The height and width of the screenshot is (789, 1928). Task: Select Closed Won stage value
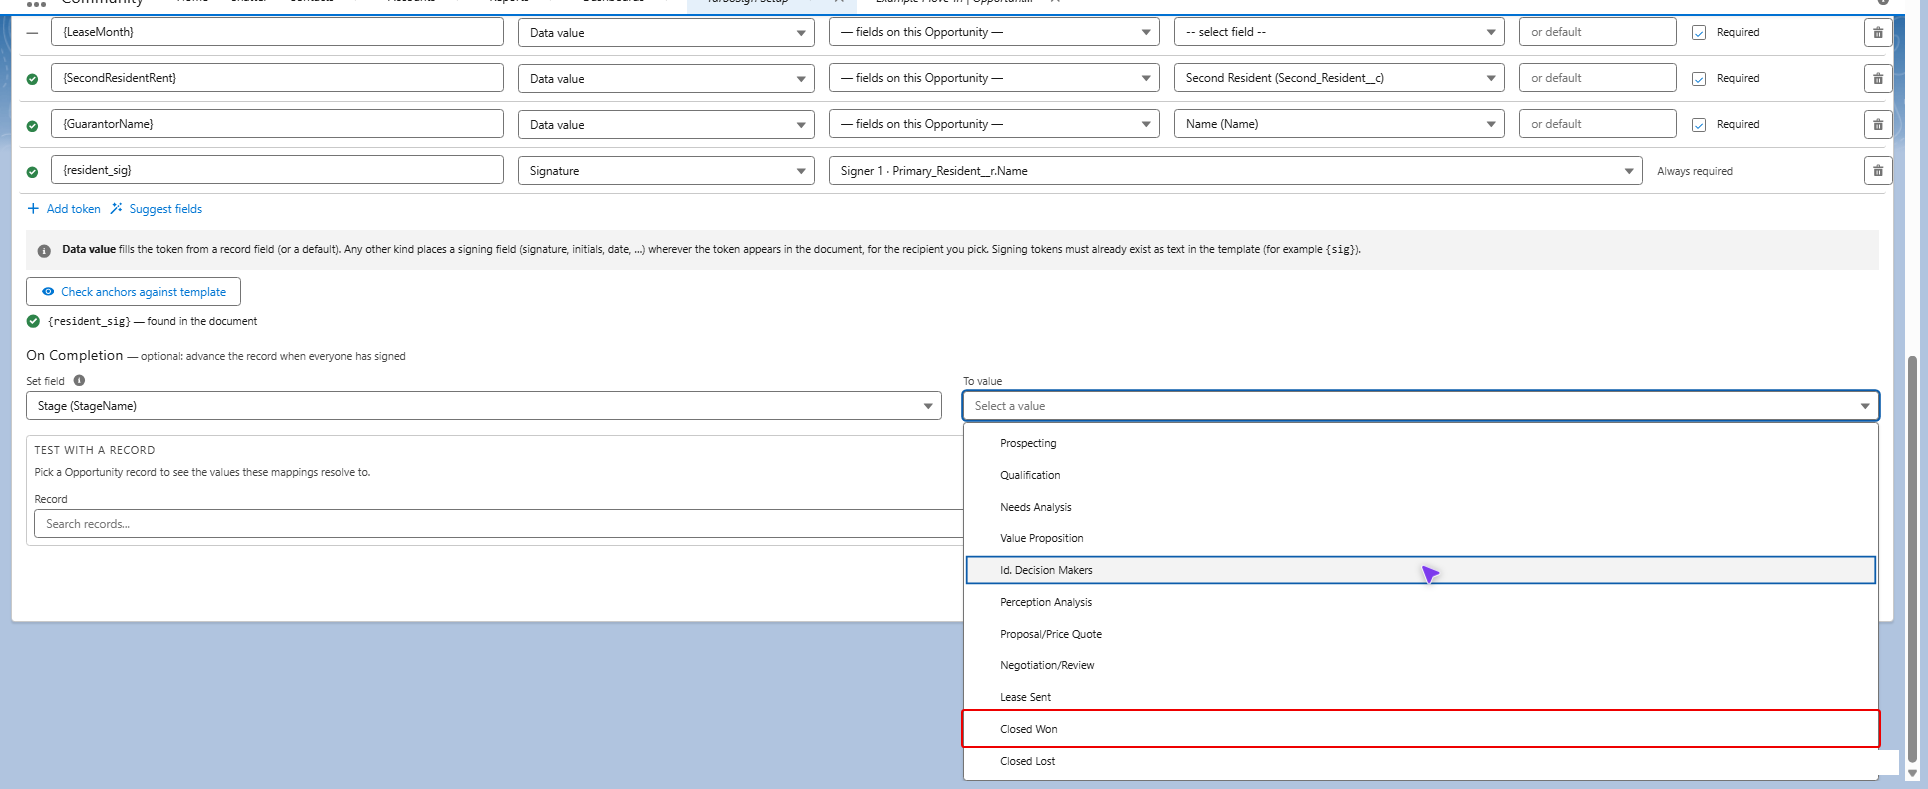click(x=1420, y=729)
